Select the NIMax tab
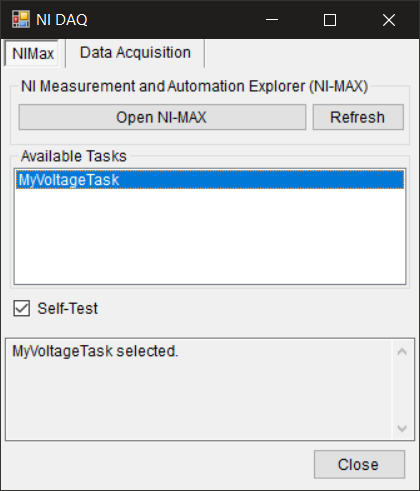 [x=33, y=53]
